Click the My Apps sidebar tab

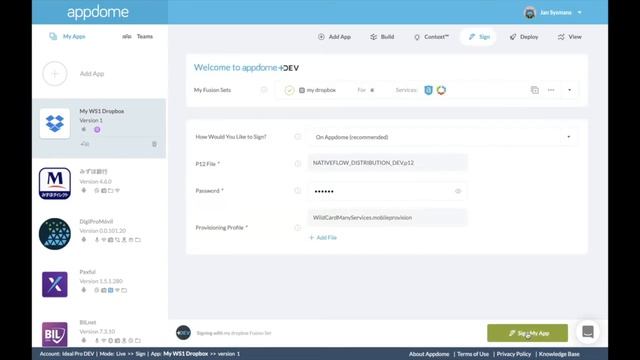67,36
